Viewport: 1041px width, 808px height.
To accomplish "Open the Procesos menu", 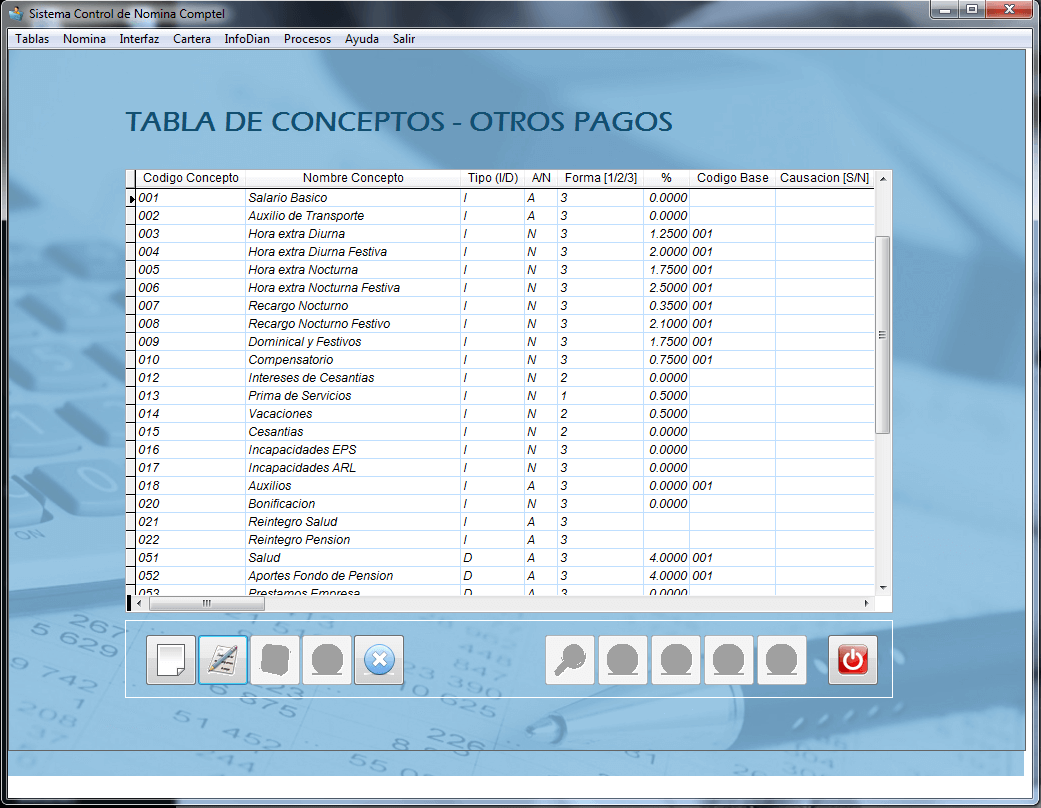I will [307, 39].
